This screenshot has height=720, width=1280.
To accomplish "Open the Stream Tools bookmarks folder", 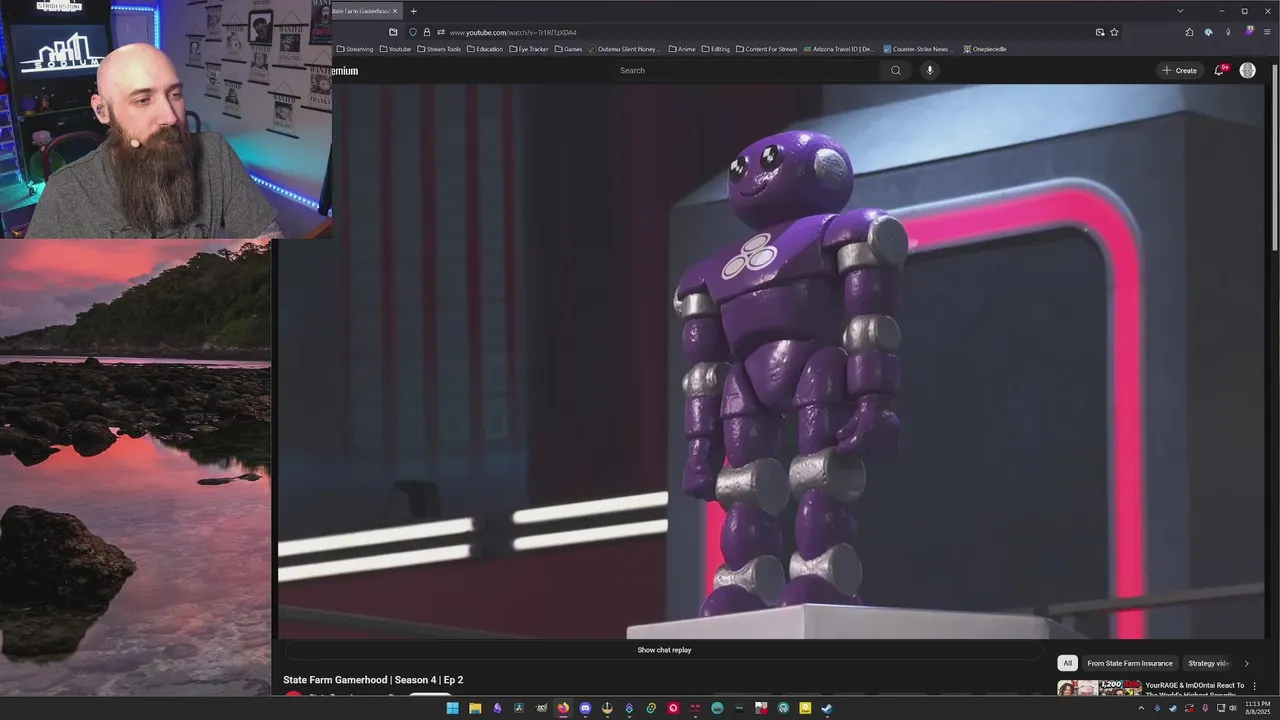I will click(x=439, y=49).
